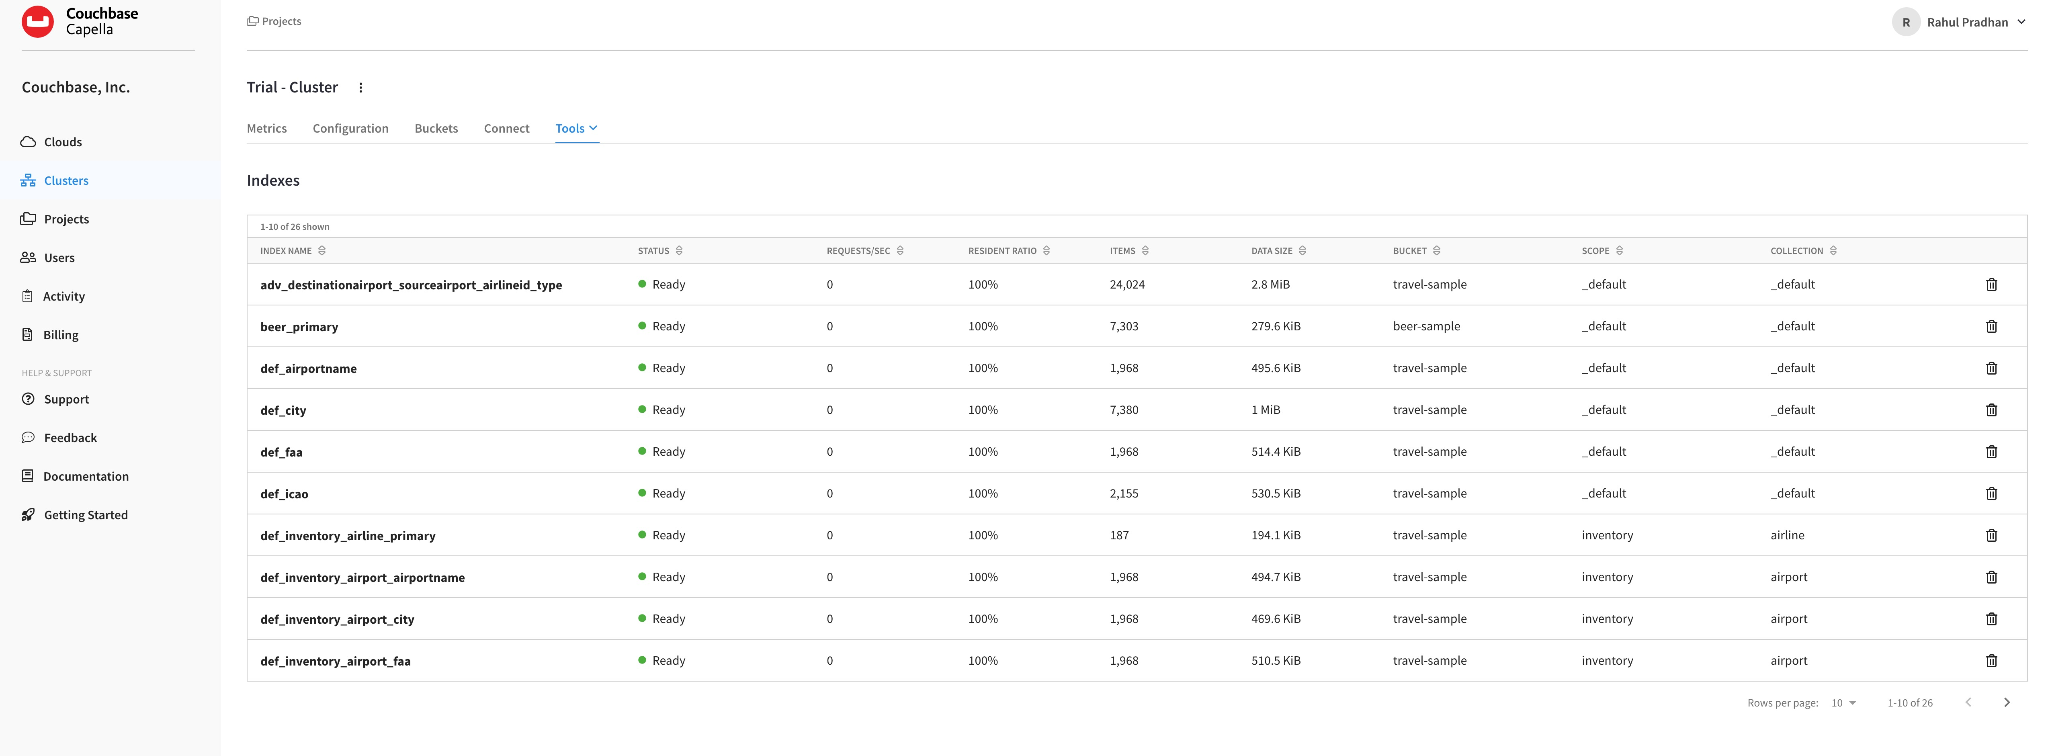
Task: Click the Trial - Cluster title
Action: click(x=292, y=87)
